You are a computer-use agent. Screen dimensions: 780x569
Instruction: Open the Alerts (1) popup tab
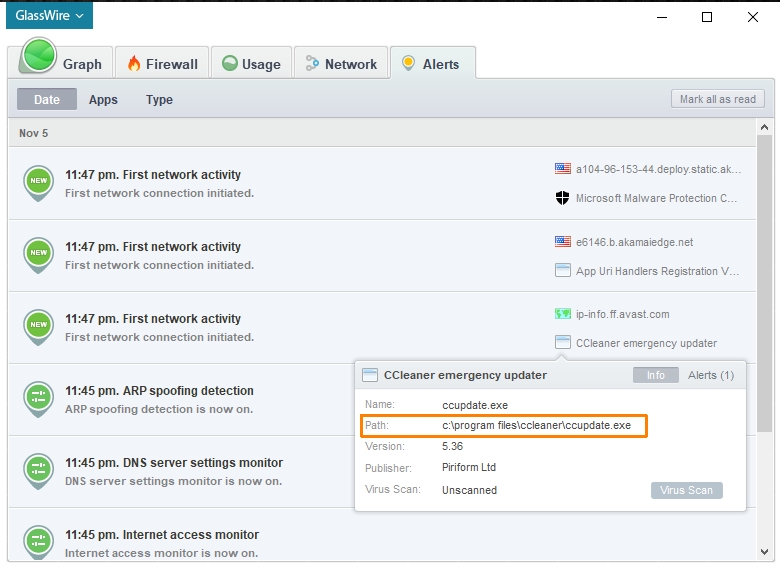(x=711, y=375)
